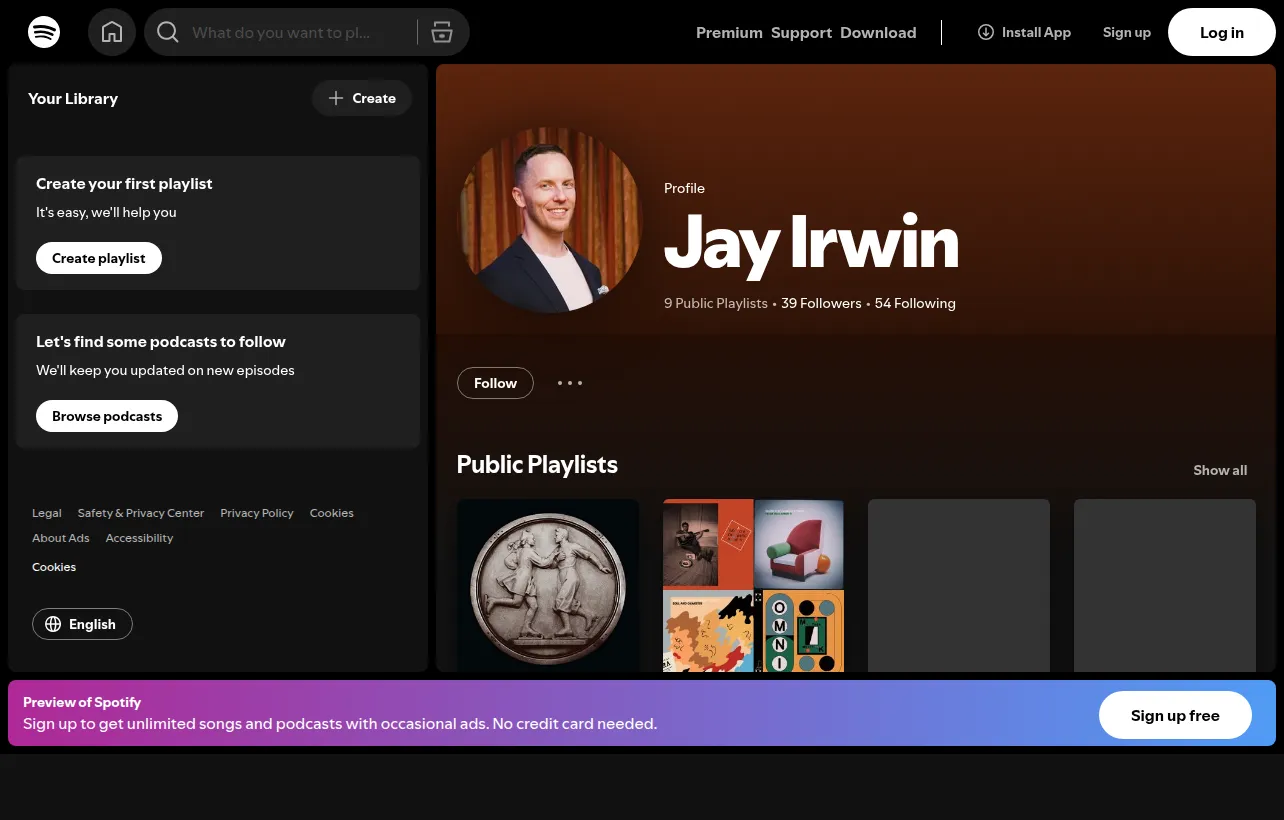This screenshot has height=820, width=1284.
Task: Open the Premium menu item
Action: [729, 32]
